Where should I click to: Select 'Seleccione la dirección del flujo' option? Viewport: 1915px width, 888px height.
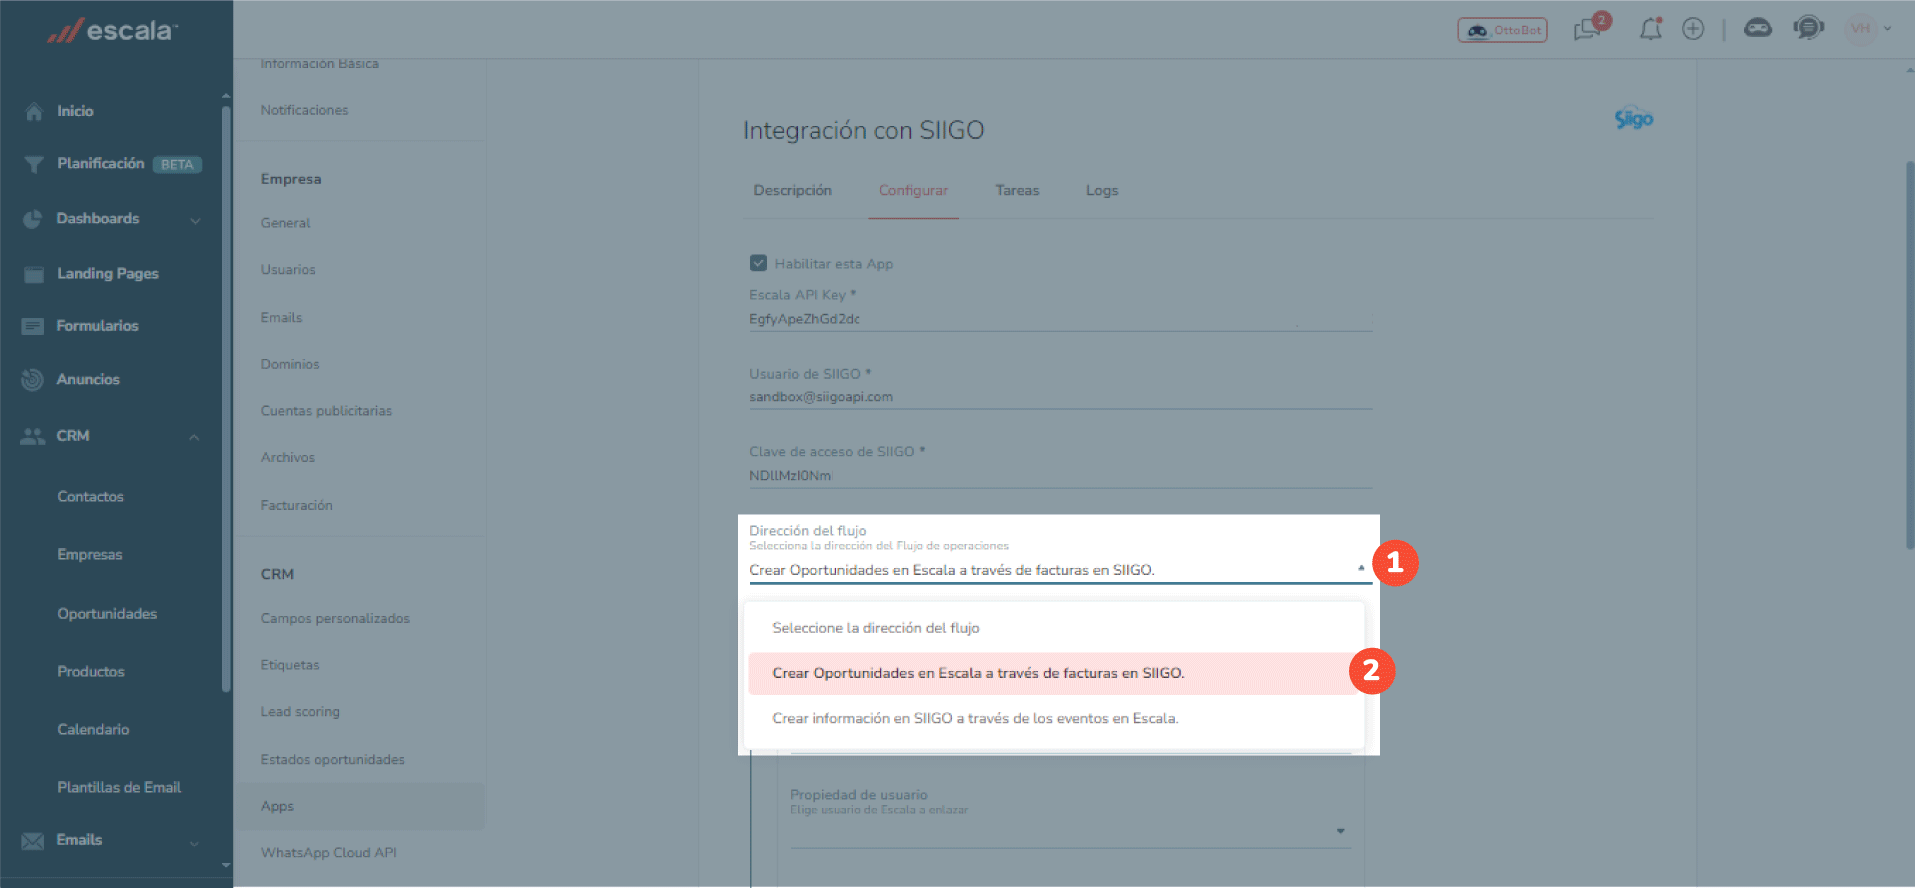pos(1056,628)
